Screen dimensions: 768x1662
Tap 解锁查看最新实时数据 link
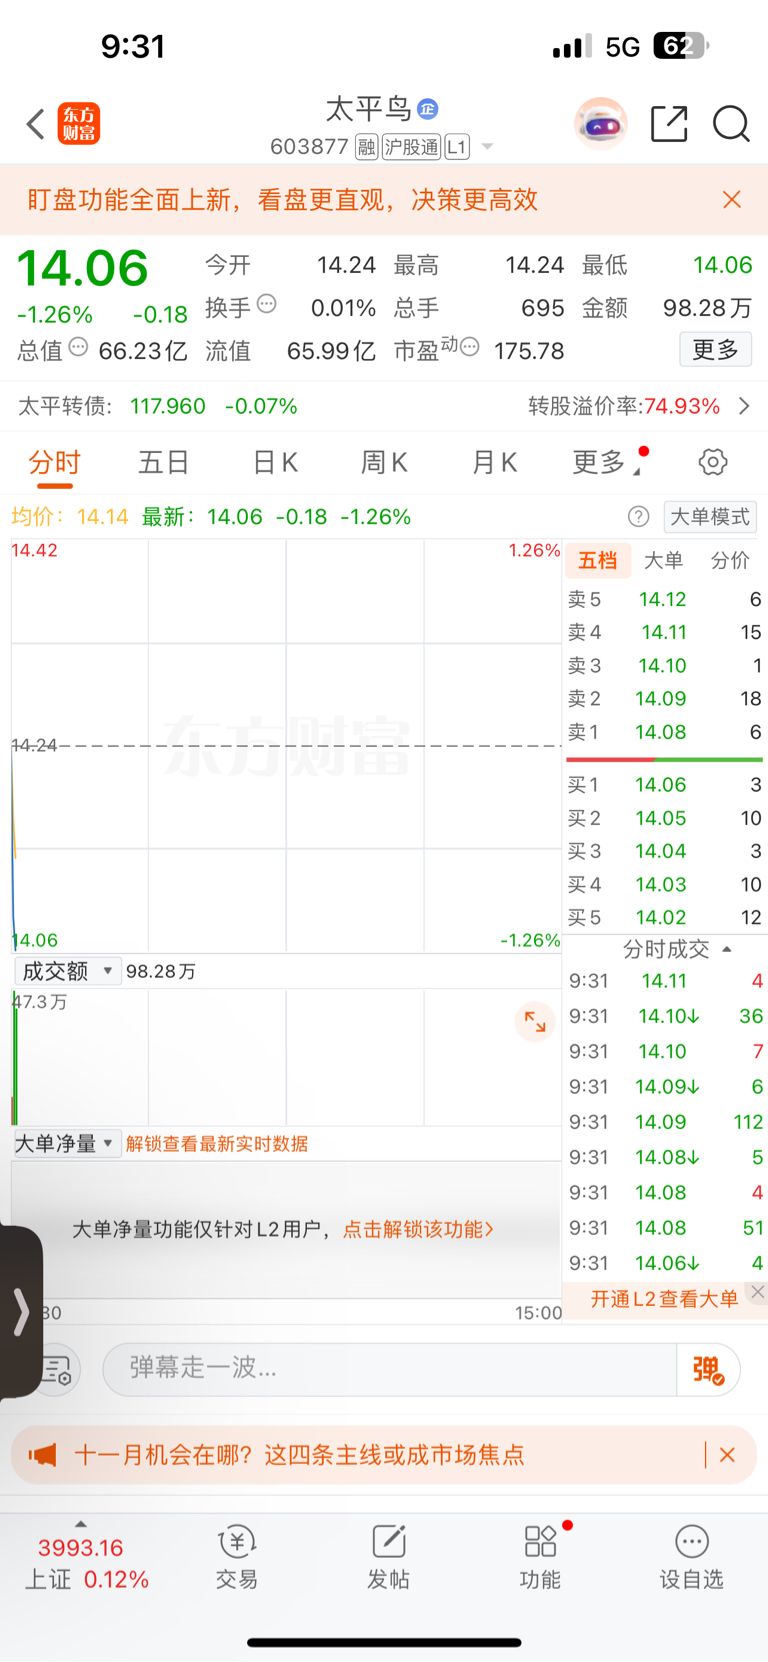pyautogui.click(x=217, y=1144)
